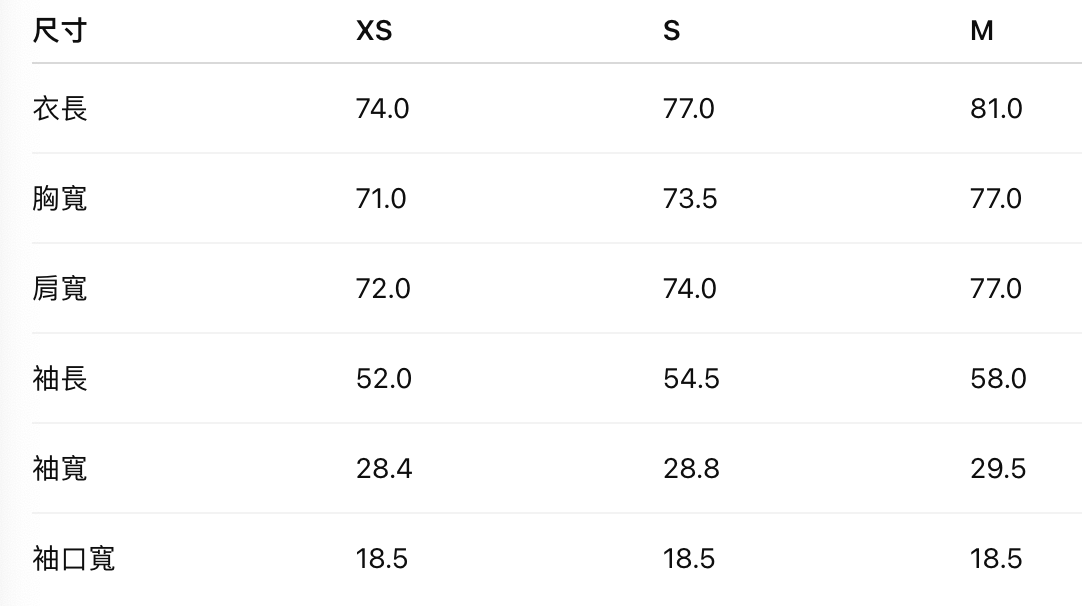
Task: Click the 袖寬 row label
Action: click(60, 468)
